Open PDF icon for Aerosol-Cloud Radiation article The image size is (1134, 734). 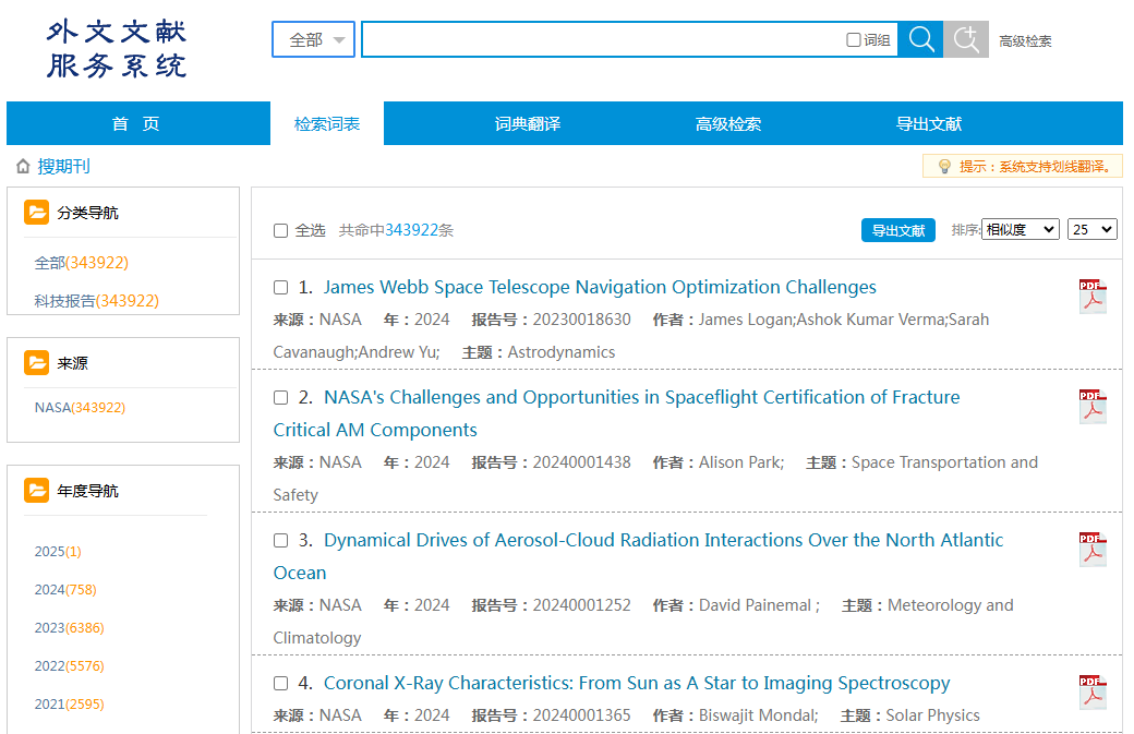[x=1092, y=549]
